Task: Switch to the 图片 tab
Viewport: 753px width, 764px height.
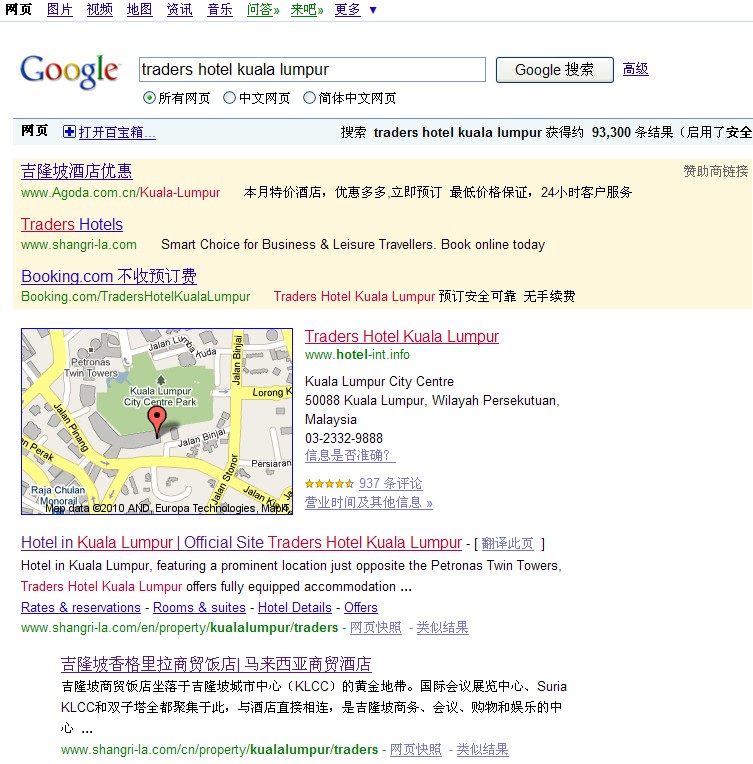Action: (x=59, y=9)
